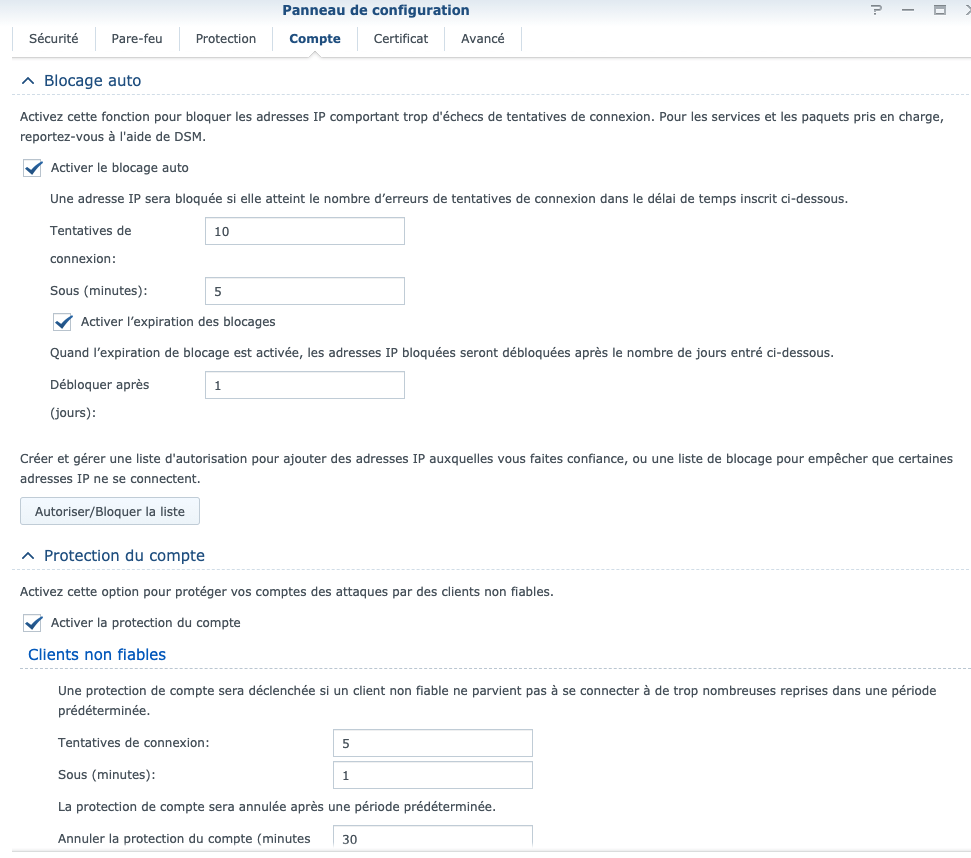Switch to the Sécurité tab
The height and width of the screenshot is (858, 971).
click(x=54, y=38)
